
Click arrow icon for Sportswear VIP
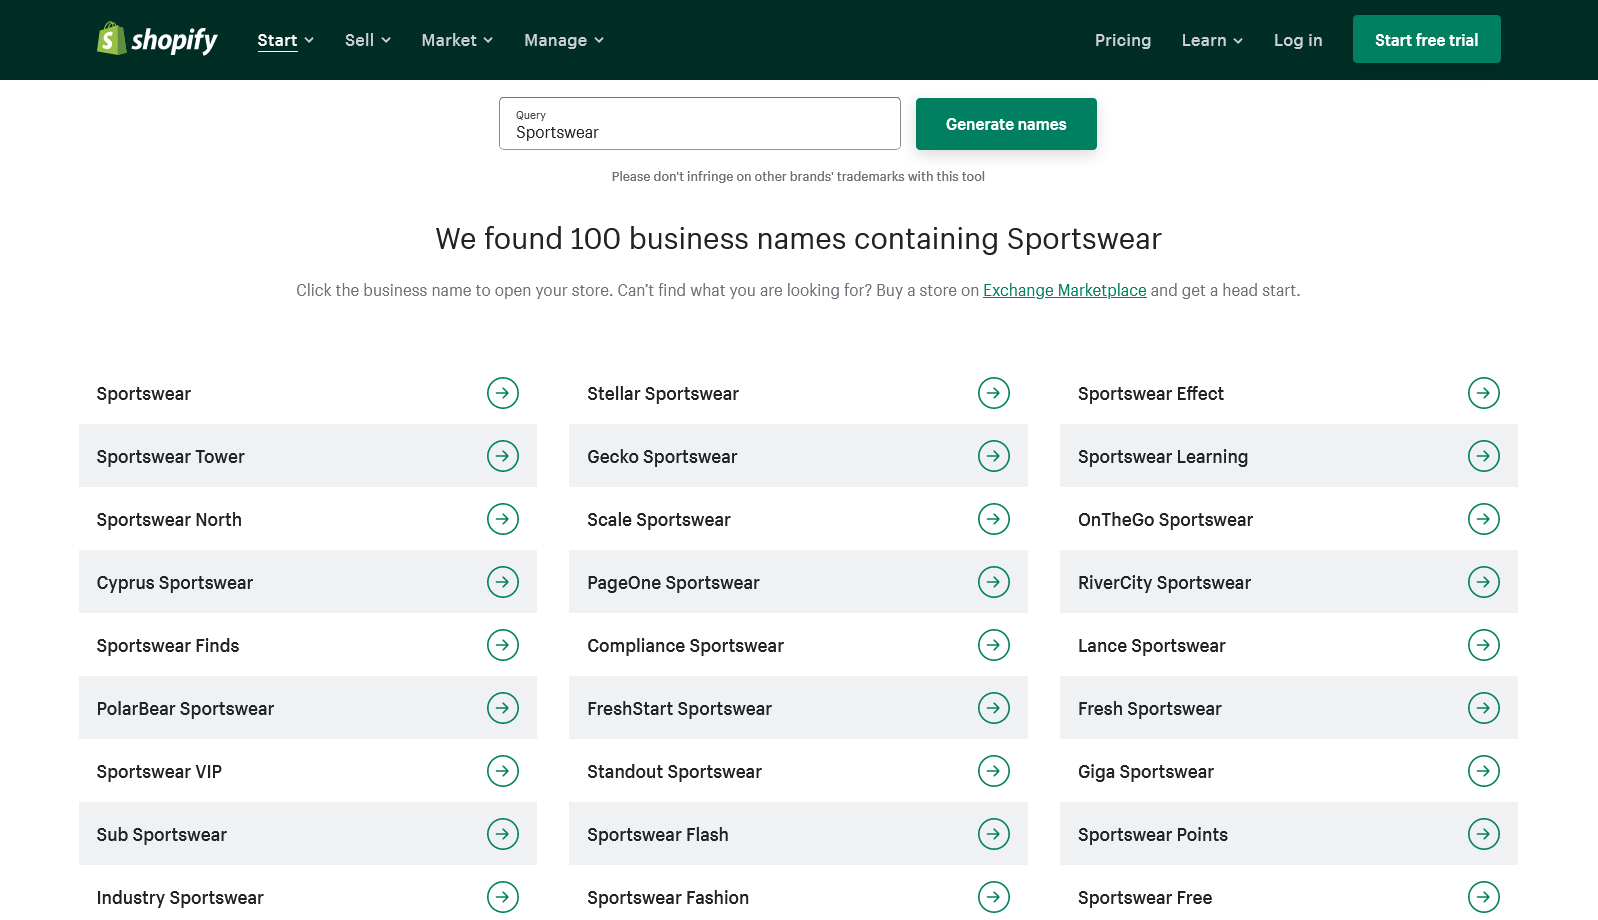pos(503,771)
